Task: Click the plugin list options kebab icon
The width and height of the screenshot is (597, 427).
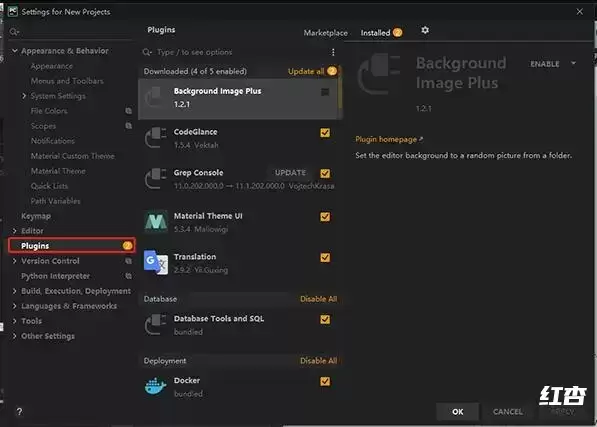Action: [x=333, y=52]
